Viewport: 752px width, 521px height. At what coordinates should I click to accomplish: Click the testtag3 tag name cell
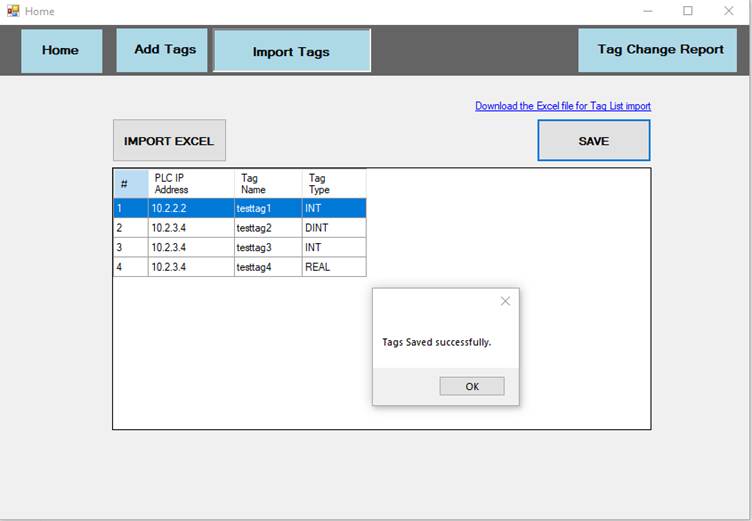pyautogui.click(x=266, y=247)
